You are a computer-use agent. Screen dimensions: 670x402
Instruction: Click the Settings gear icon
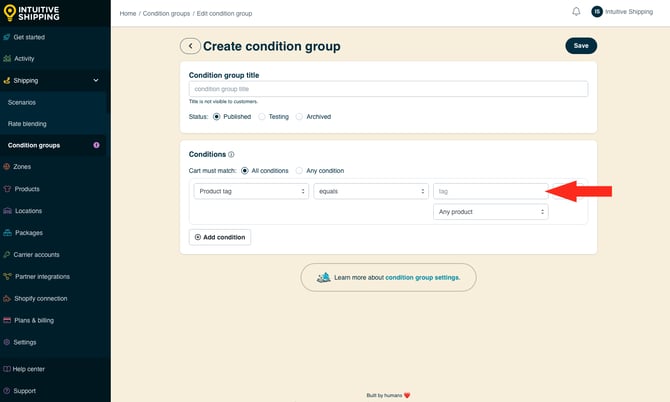(6, 342)
